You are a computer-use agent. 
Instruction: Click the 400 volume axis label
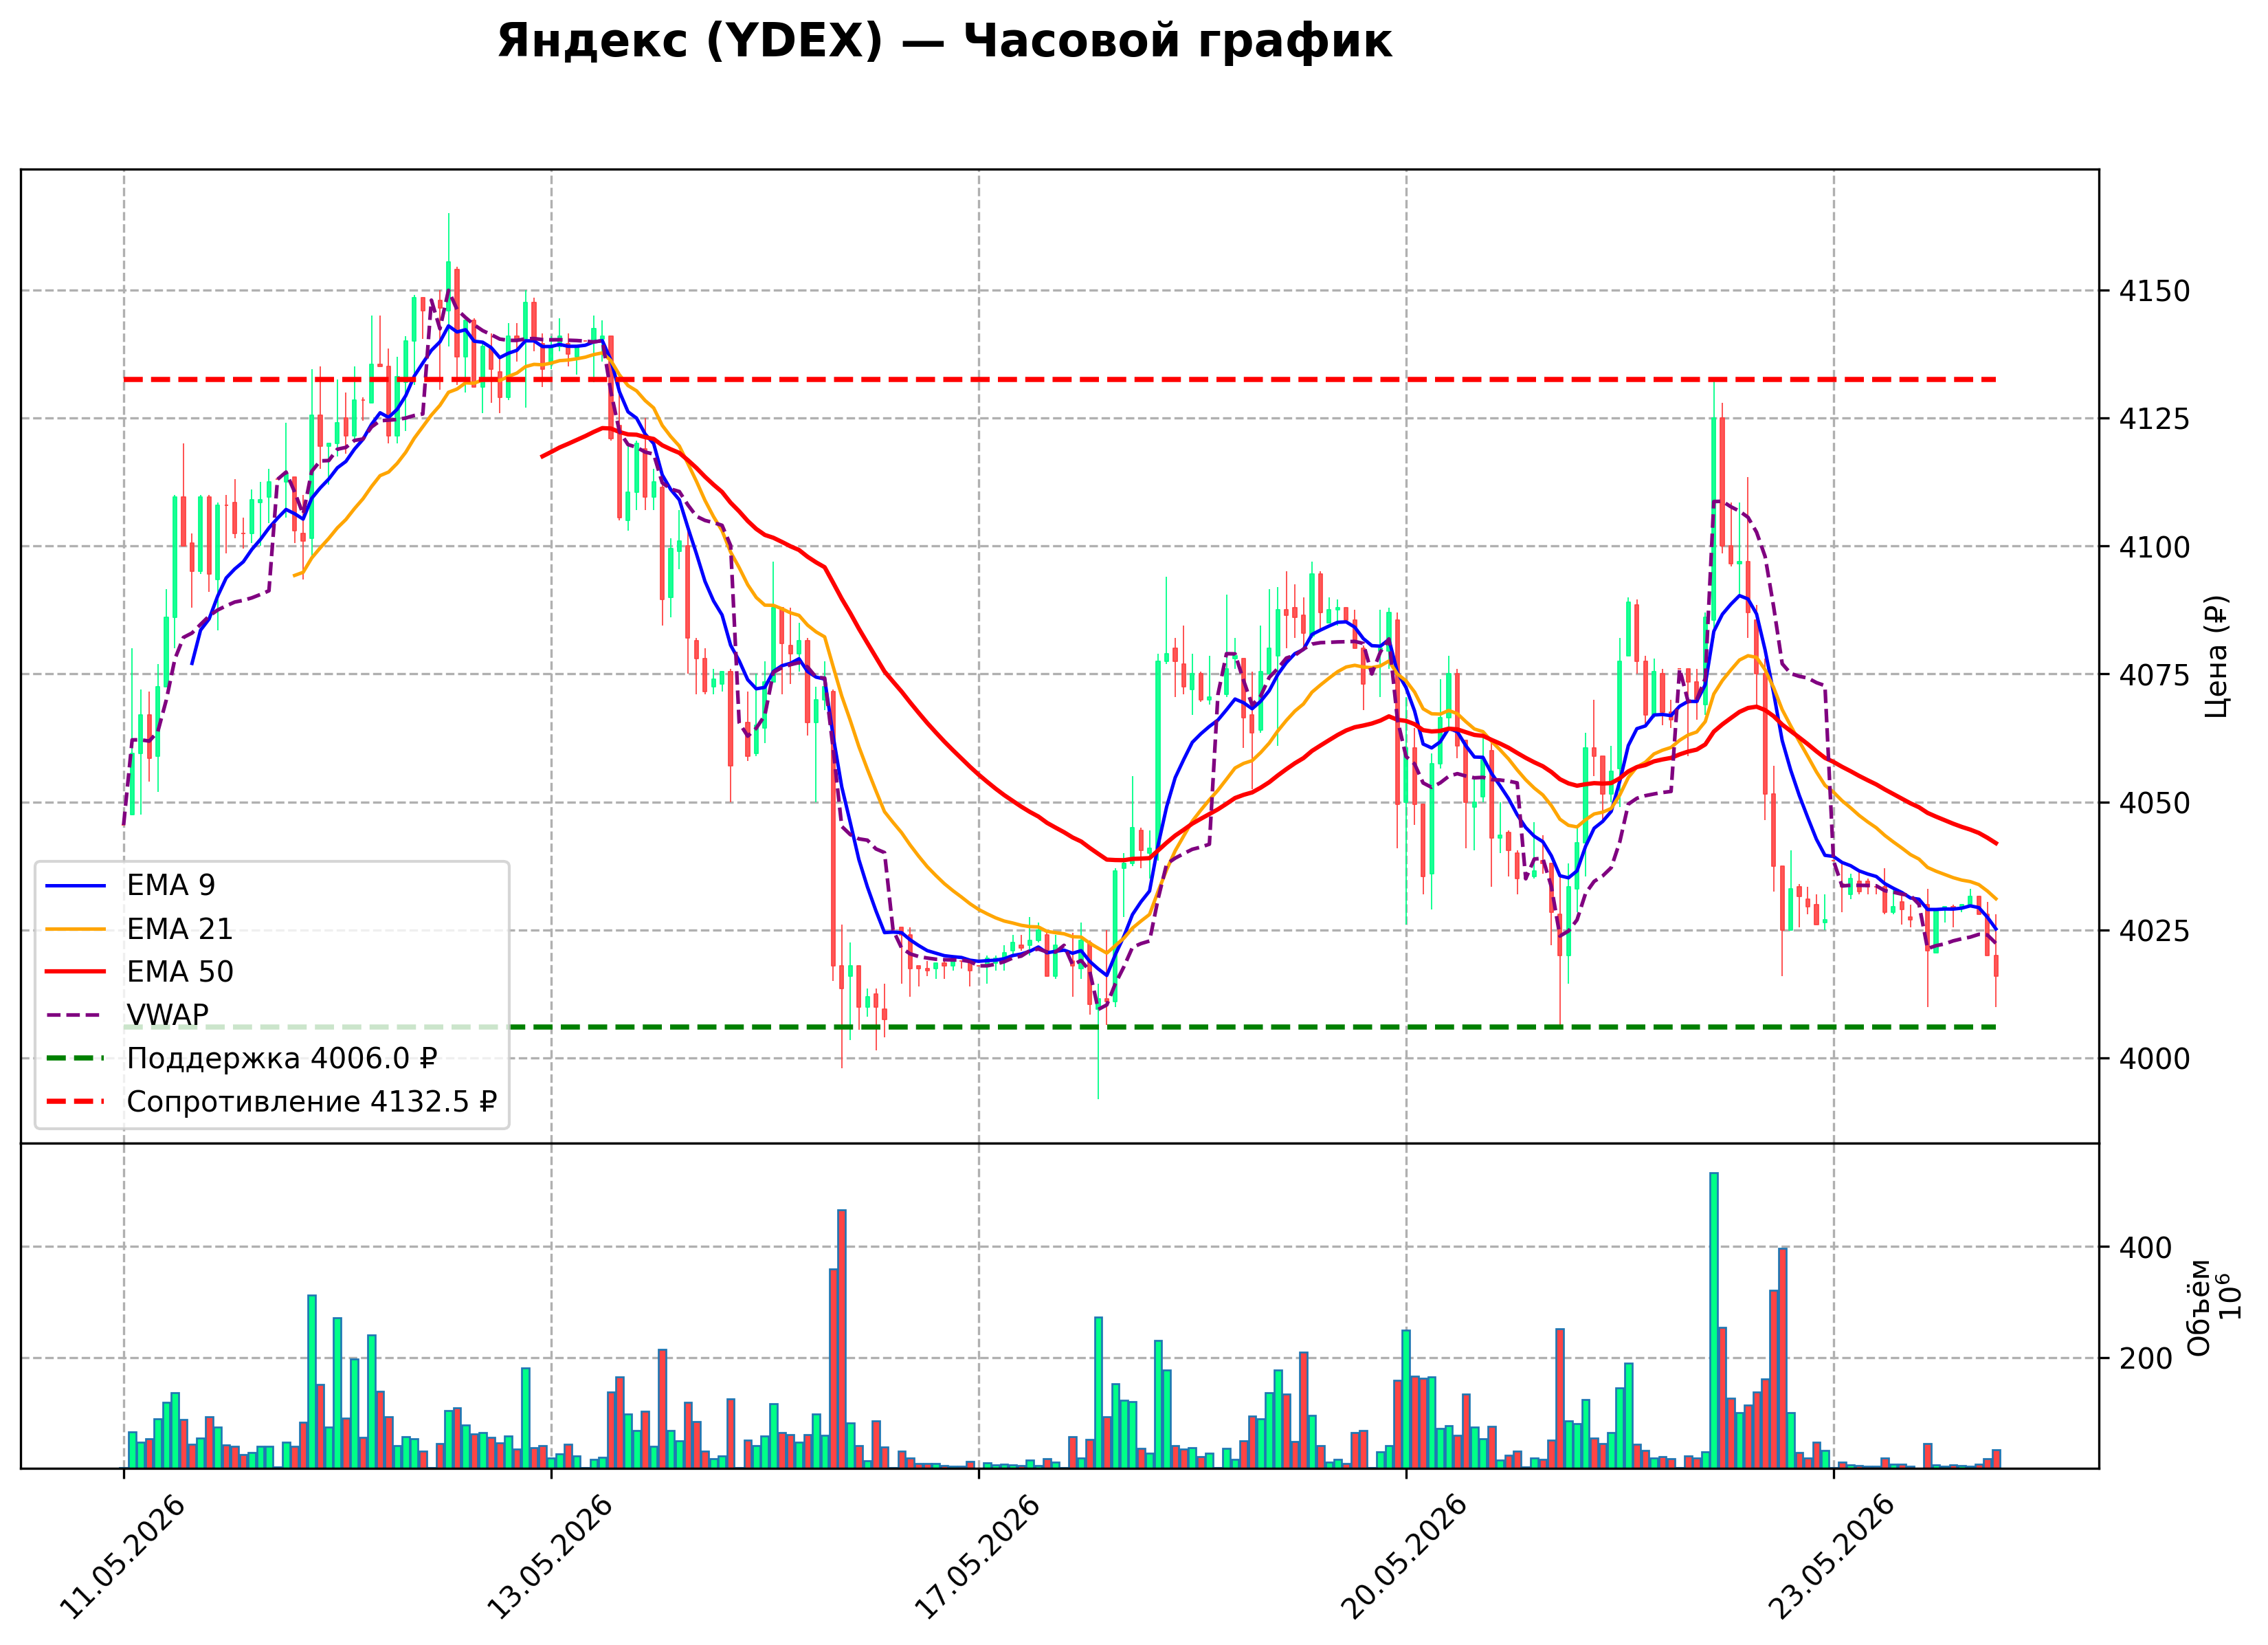pyautogui.click(x=2145, y=1248)
